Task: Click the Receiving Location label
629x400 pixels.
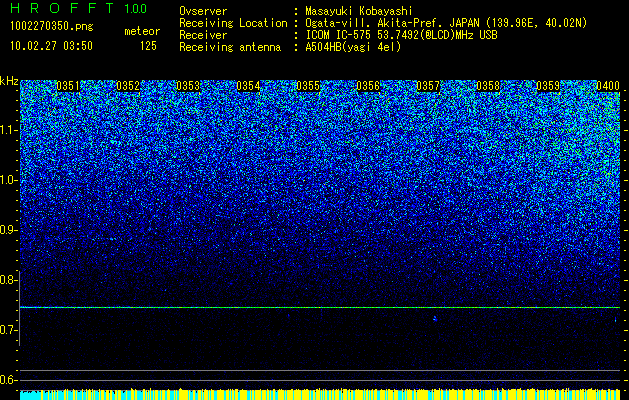Action: point(233,23)
